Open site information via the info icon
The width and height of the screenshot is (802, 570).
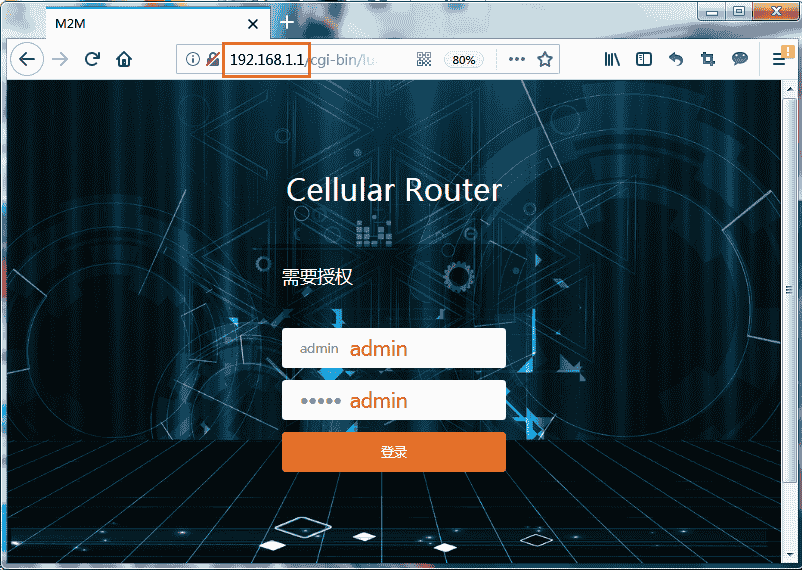(x=193, y=59)
